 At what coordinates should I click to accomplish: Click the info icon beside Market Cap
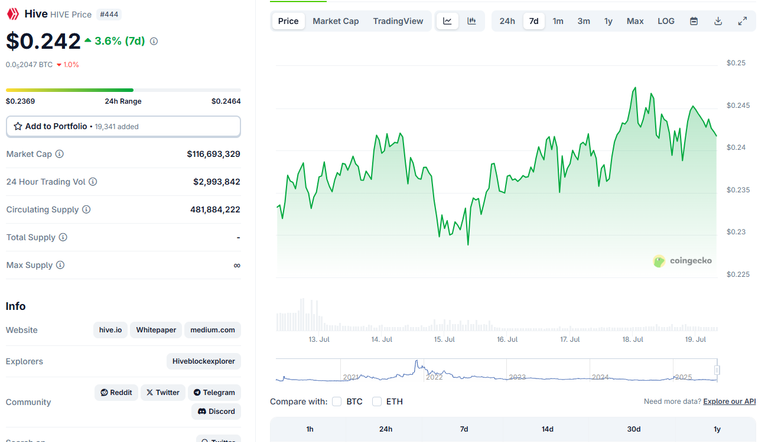(59, 154)
